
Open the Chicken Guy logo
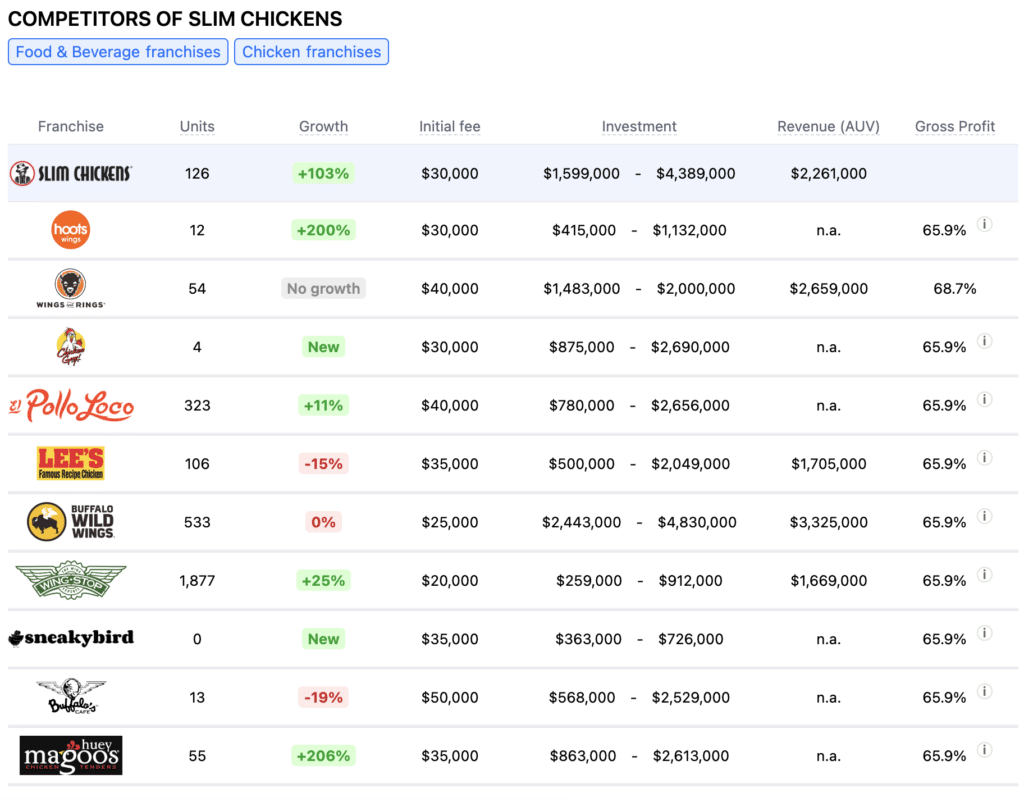click(x=71, y=347)
